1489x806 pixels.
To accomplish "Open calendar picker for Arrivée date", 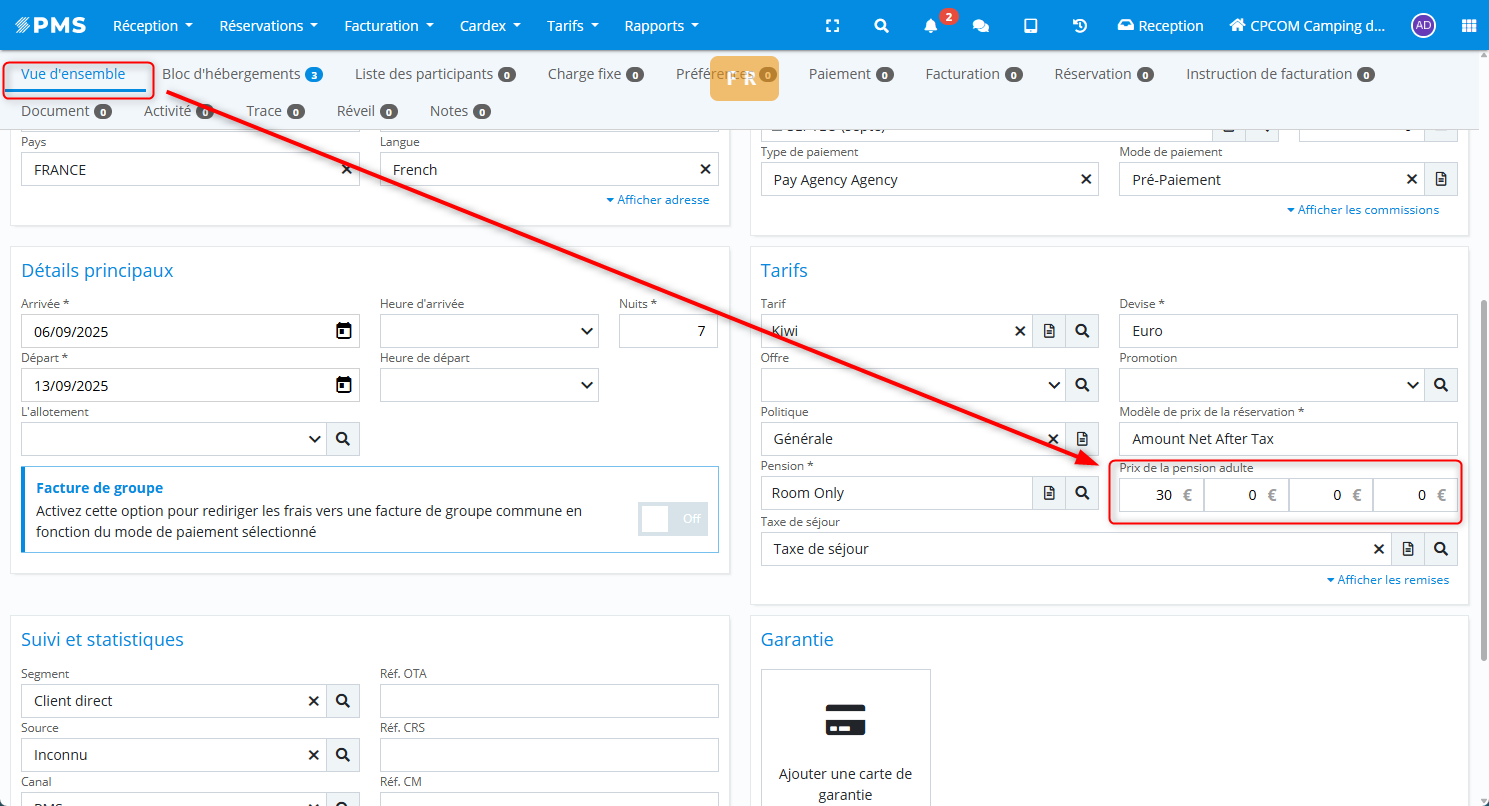I will pyautogui.click(x=343, y=331).
